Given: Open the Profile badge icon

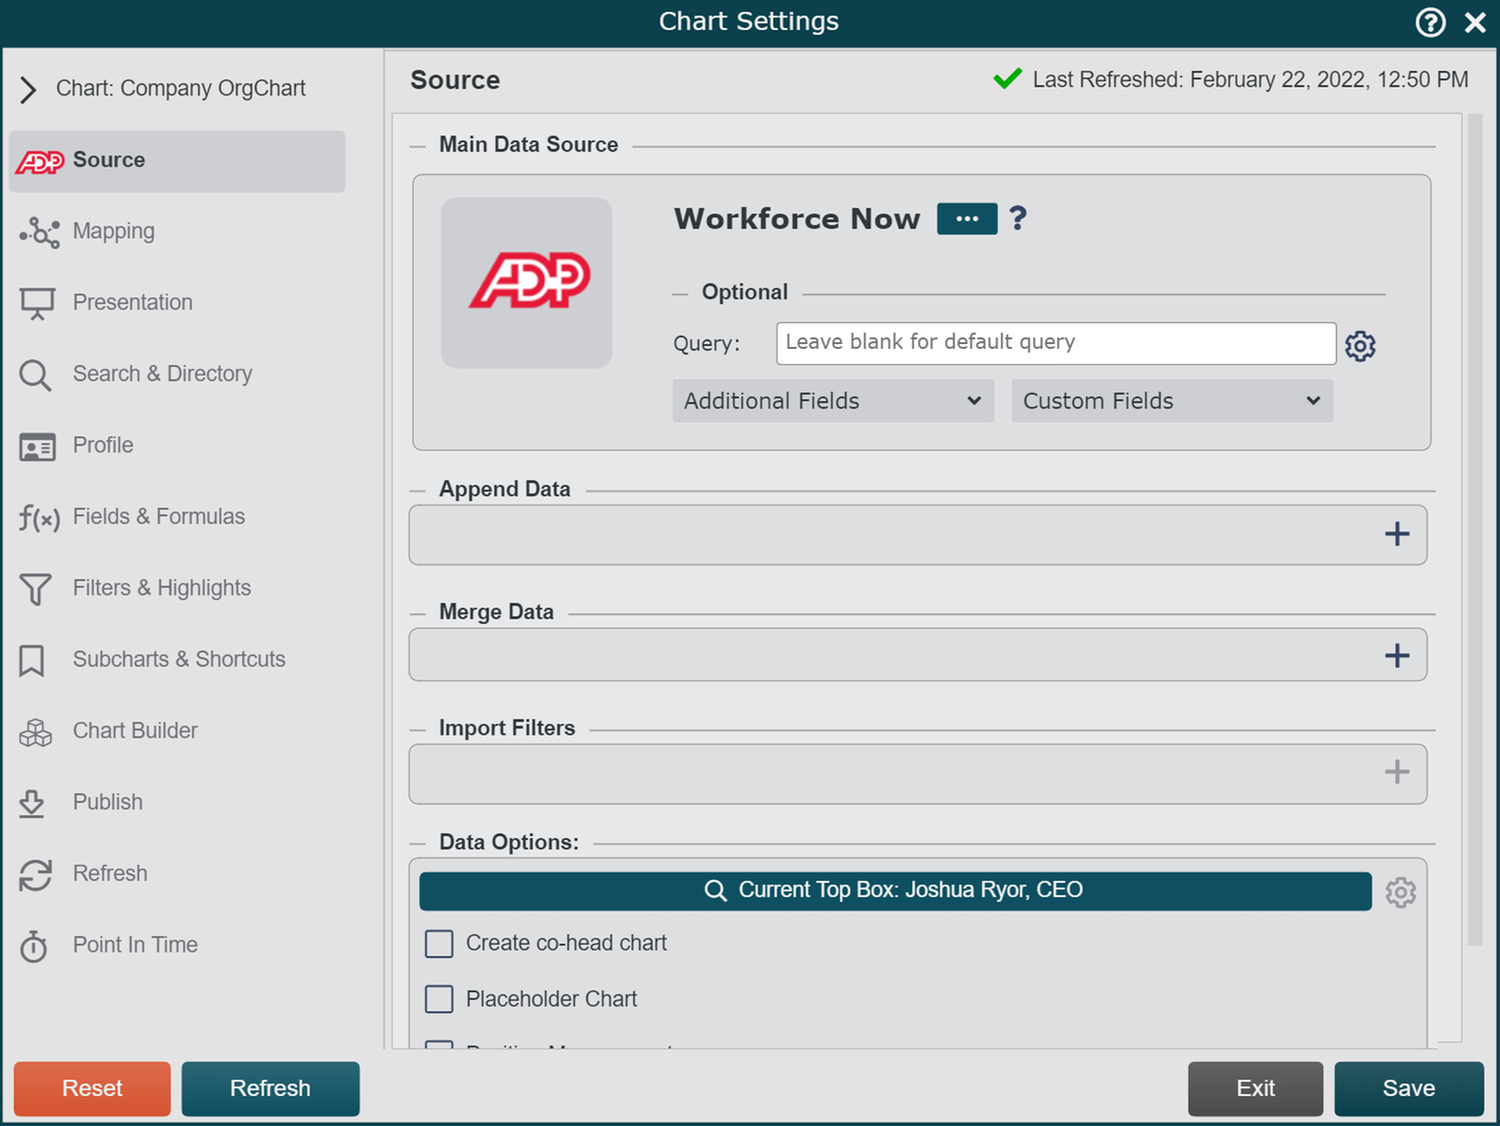Looking at the screenshot, I should 37,446.
